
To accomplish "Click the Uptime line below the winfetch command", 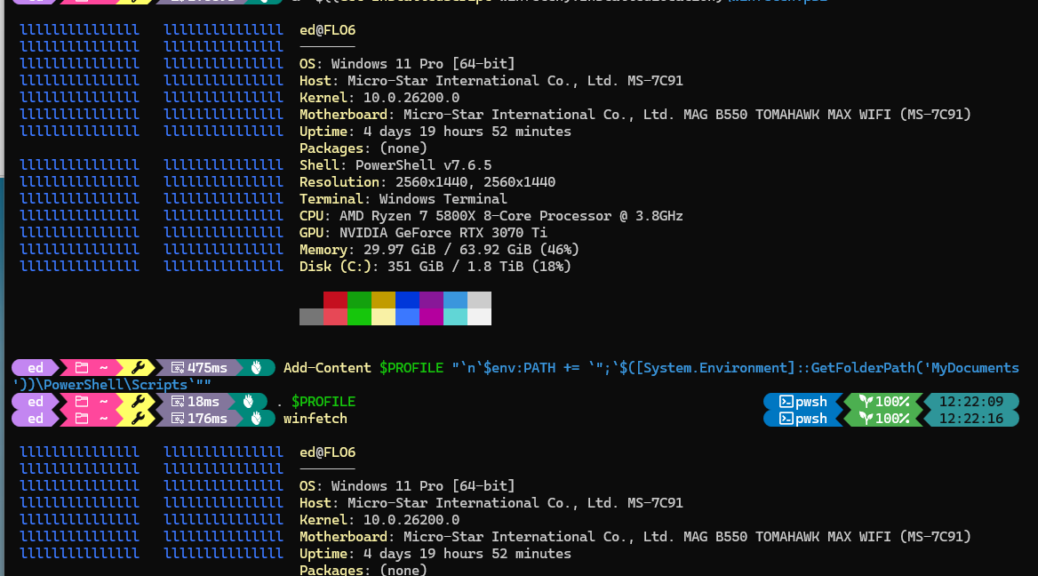I will click(435, 554).
